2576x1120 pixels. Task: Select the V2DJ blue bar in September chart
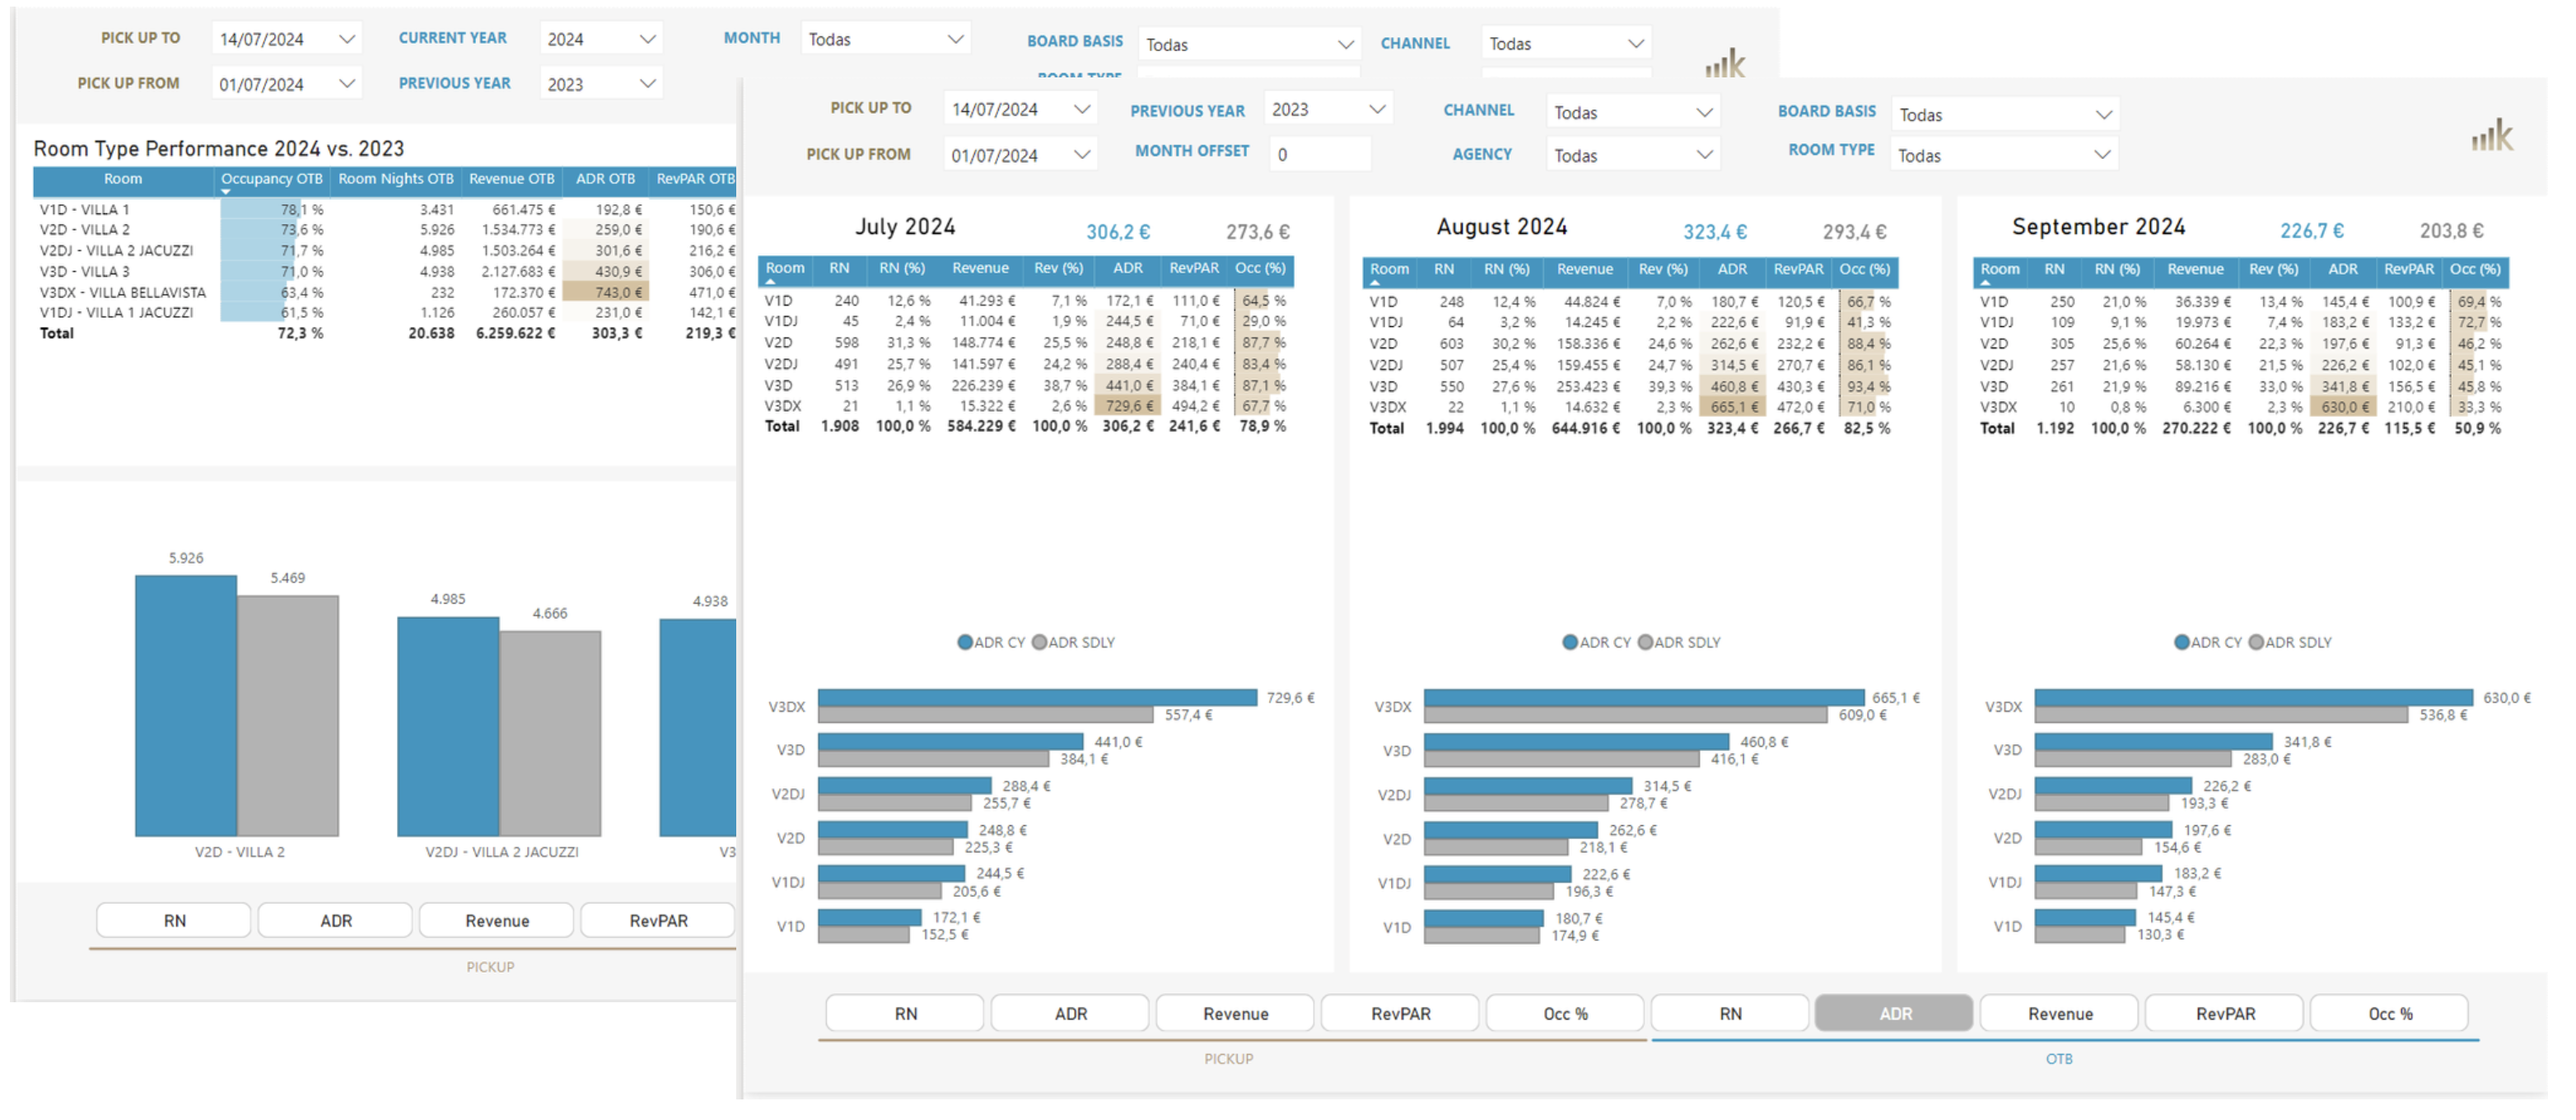[2113, 785]
